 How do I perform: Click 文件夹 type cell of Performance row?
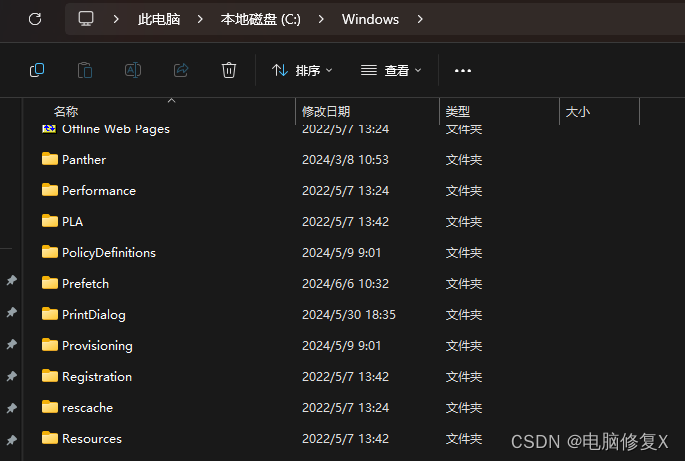coord(464,191)
